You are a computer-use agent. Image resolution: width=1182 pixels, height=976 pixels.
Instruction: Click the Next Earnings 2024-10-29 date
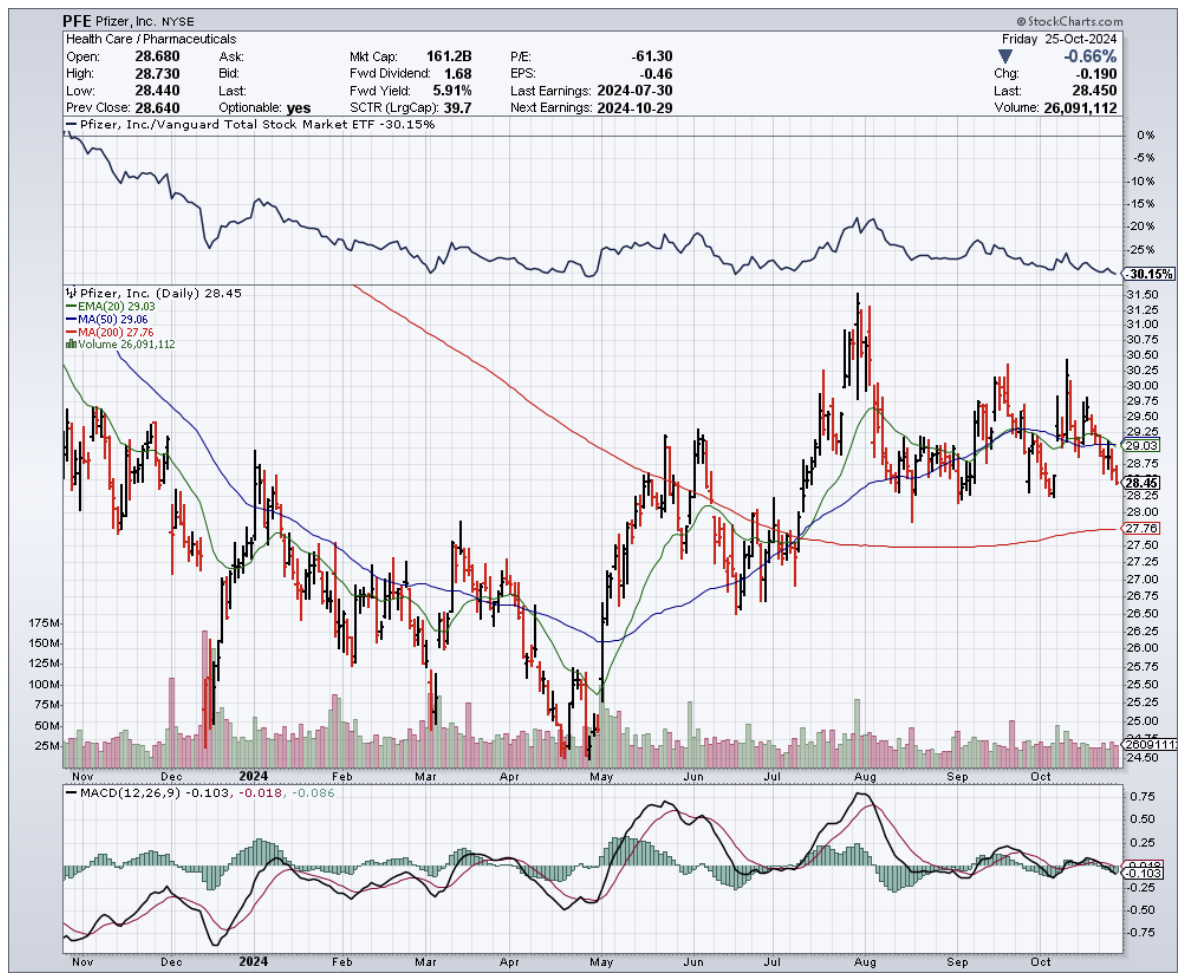click(x=629, y=108)
